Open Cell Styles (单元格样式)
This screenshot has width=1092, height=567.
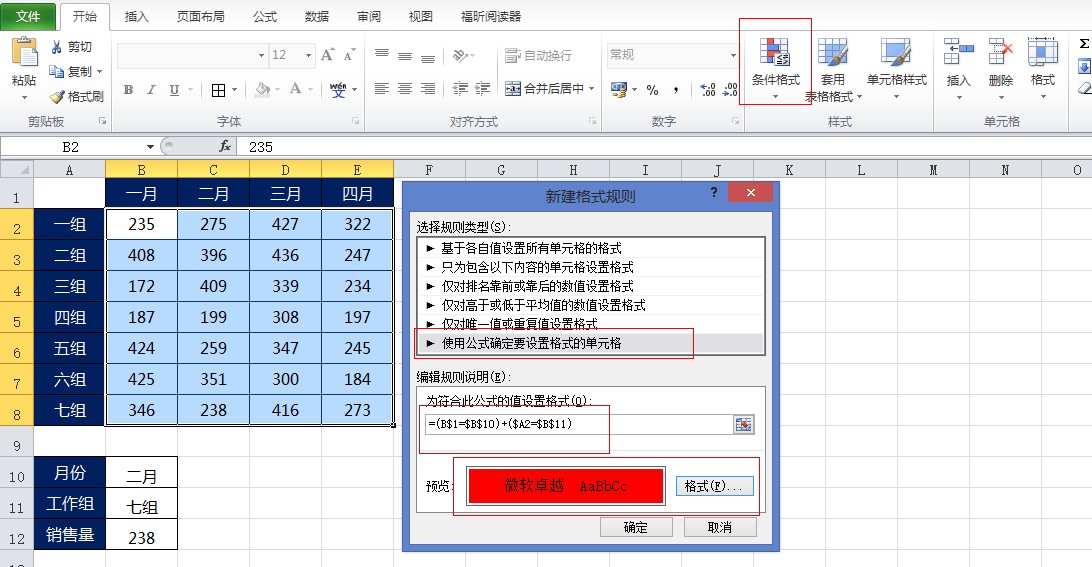(896, 68)
